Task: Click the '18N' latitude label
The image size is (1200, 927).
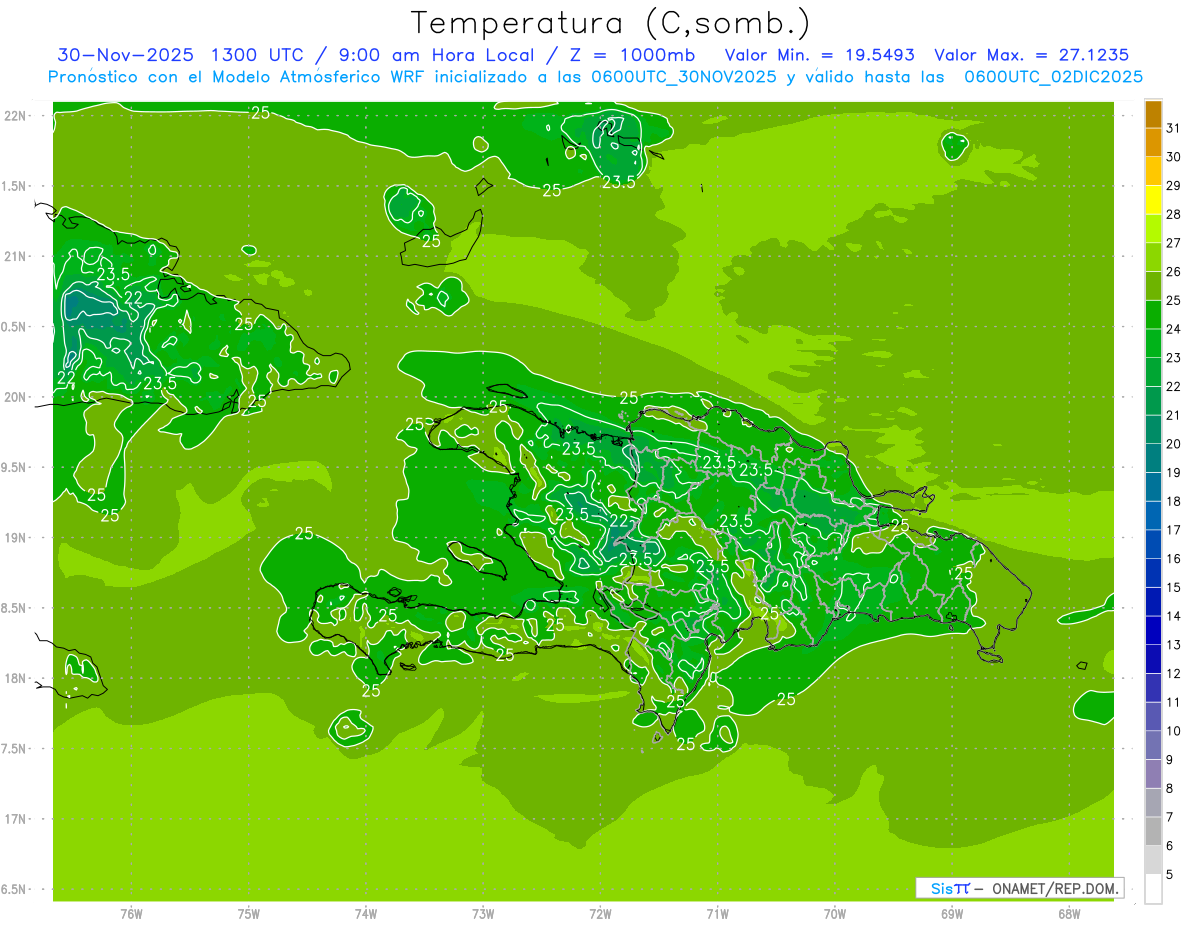Action: 16,678
